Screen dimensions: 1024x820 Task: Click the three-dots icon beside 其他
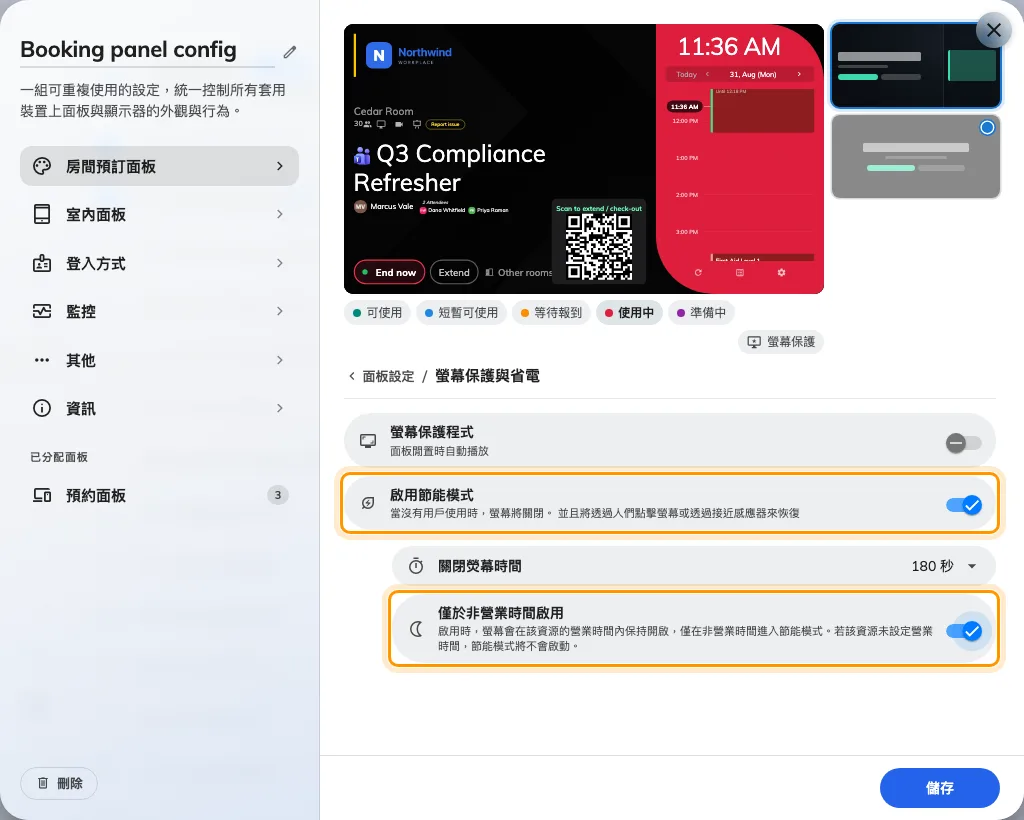coord(42,360)
